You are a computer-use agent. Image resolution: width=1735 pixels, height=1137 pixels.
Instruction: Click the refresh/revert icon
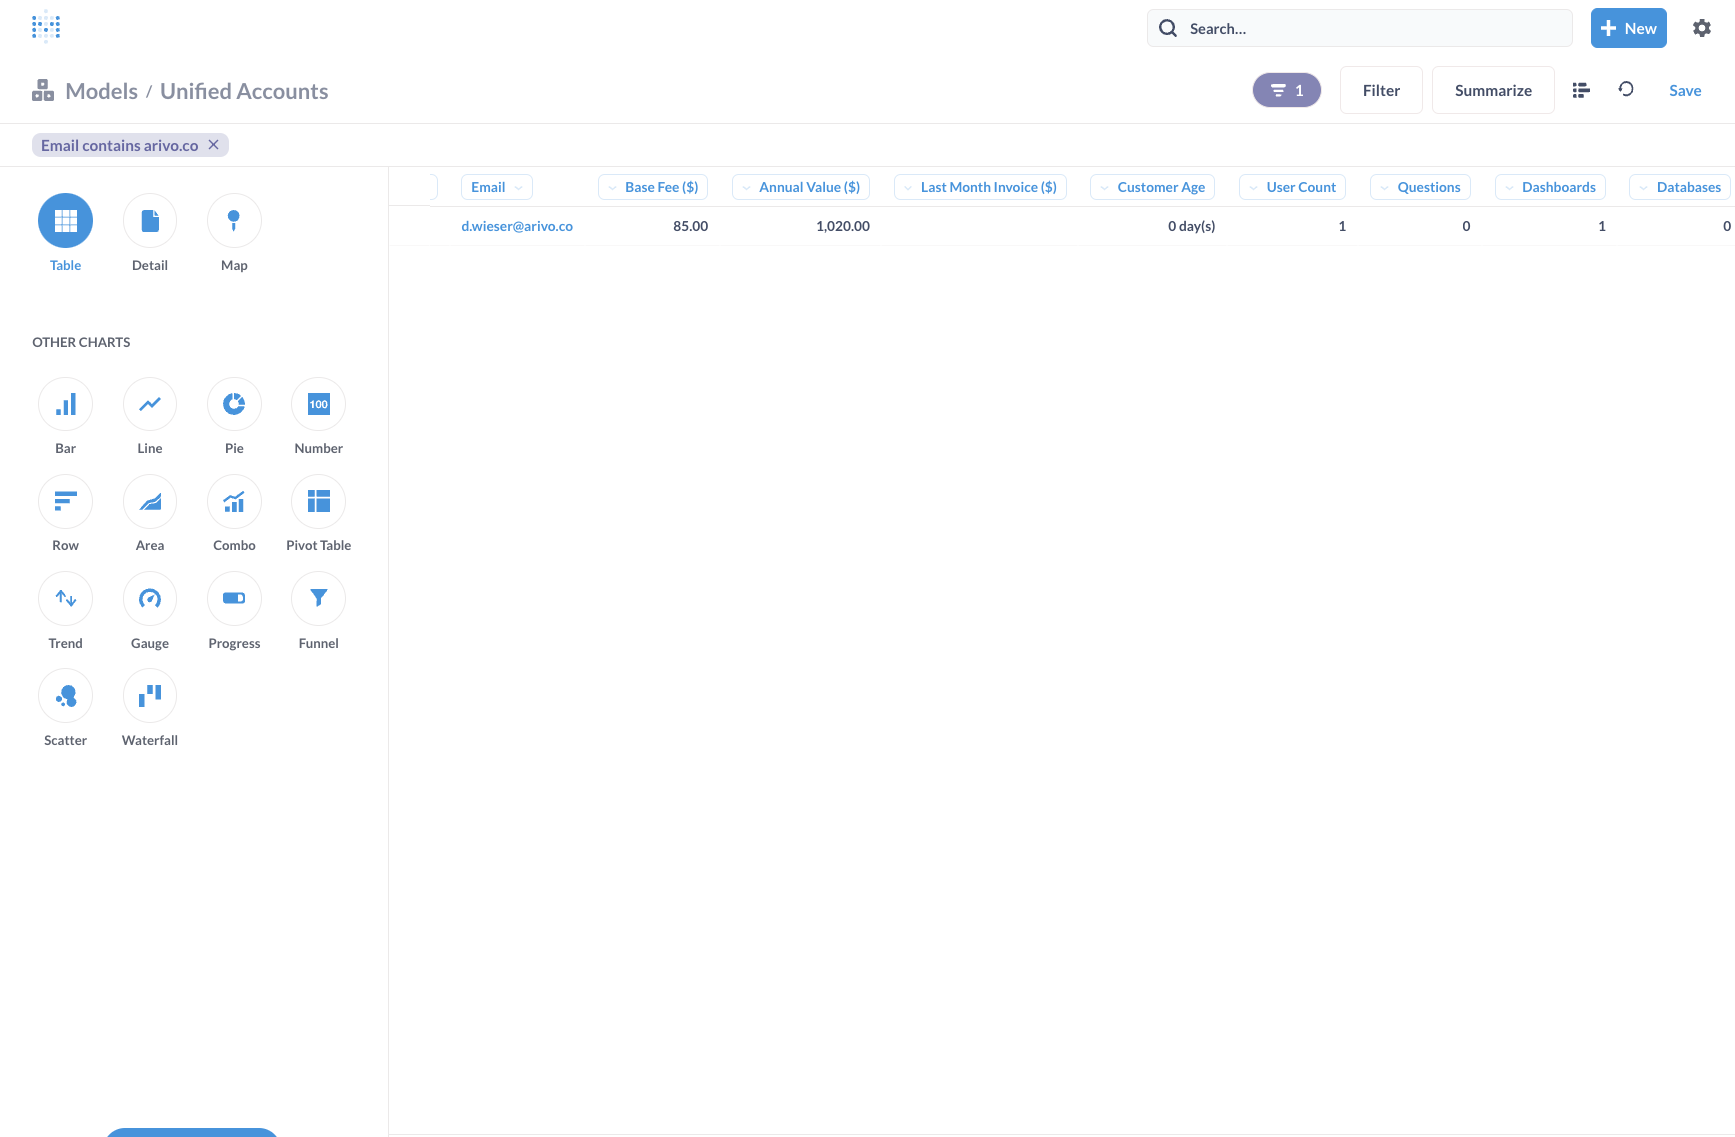pos(1626,89)
